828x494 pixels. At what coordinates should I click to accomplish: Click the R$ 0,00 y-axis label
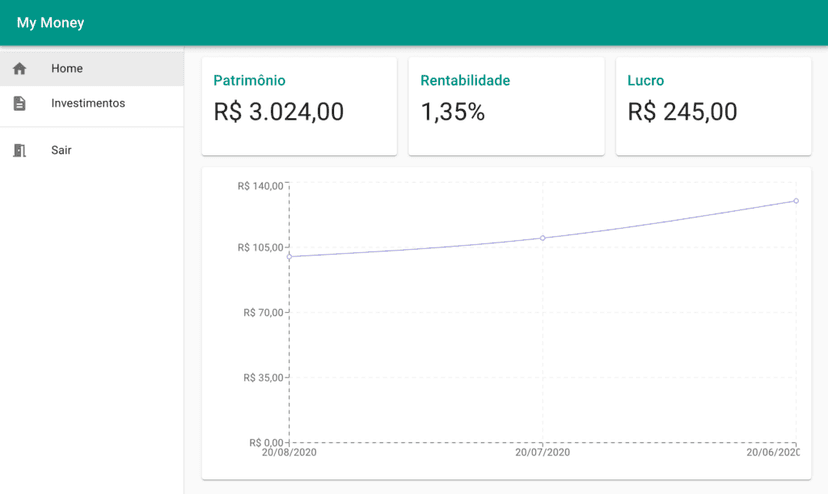266,442
